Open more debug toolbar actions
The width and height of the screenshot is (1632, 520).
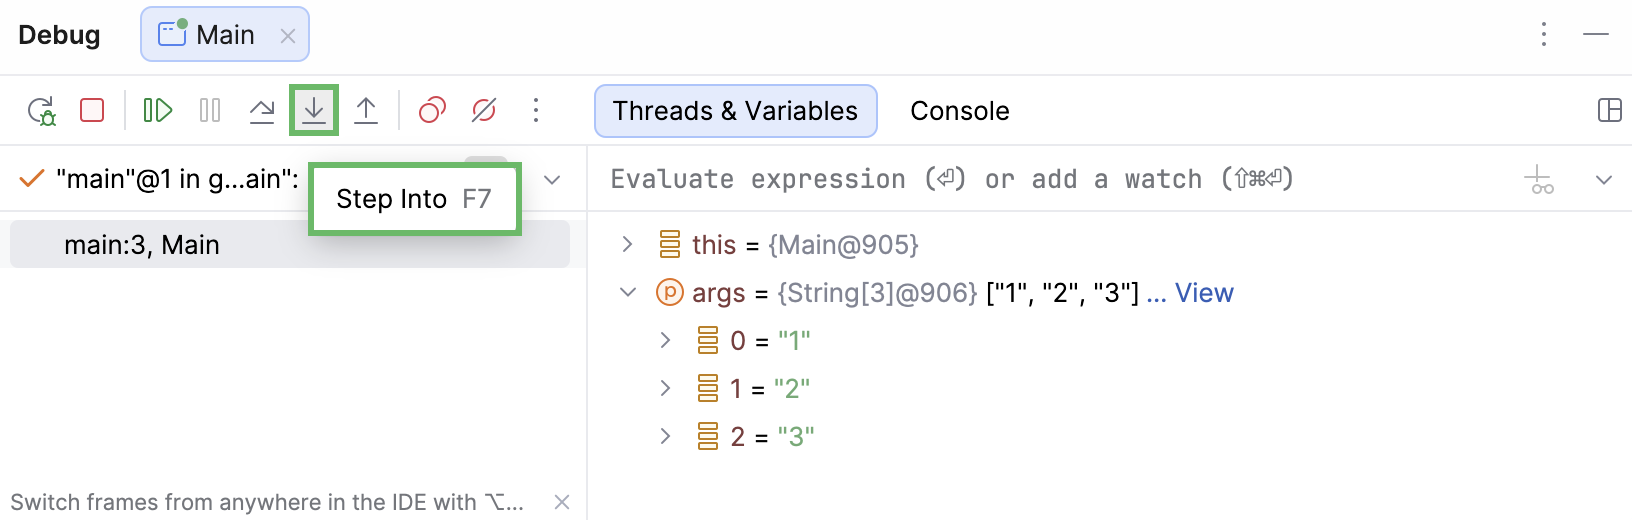(536, 110)
